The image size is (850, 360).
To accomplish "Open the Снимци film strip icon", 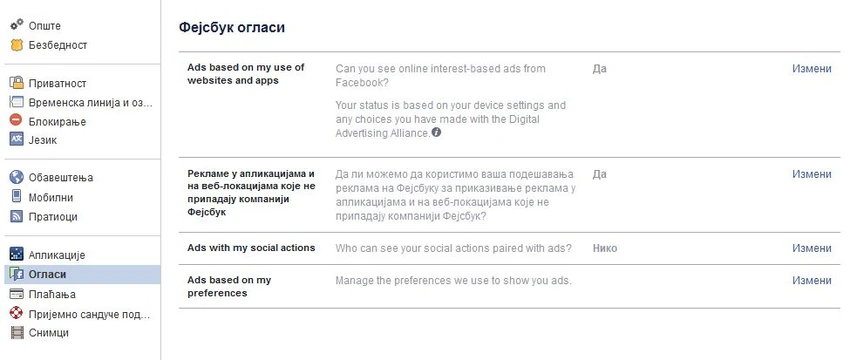I will tap(17, 332).
